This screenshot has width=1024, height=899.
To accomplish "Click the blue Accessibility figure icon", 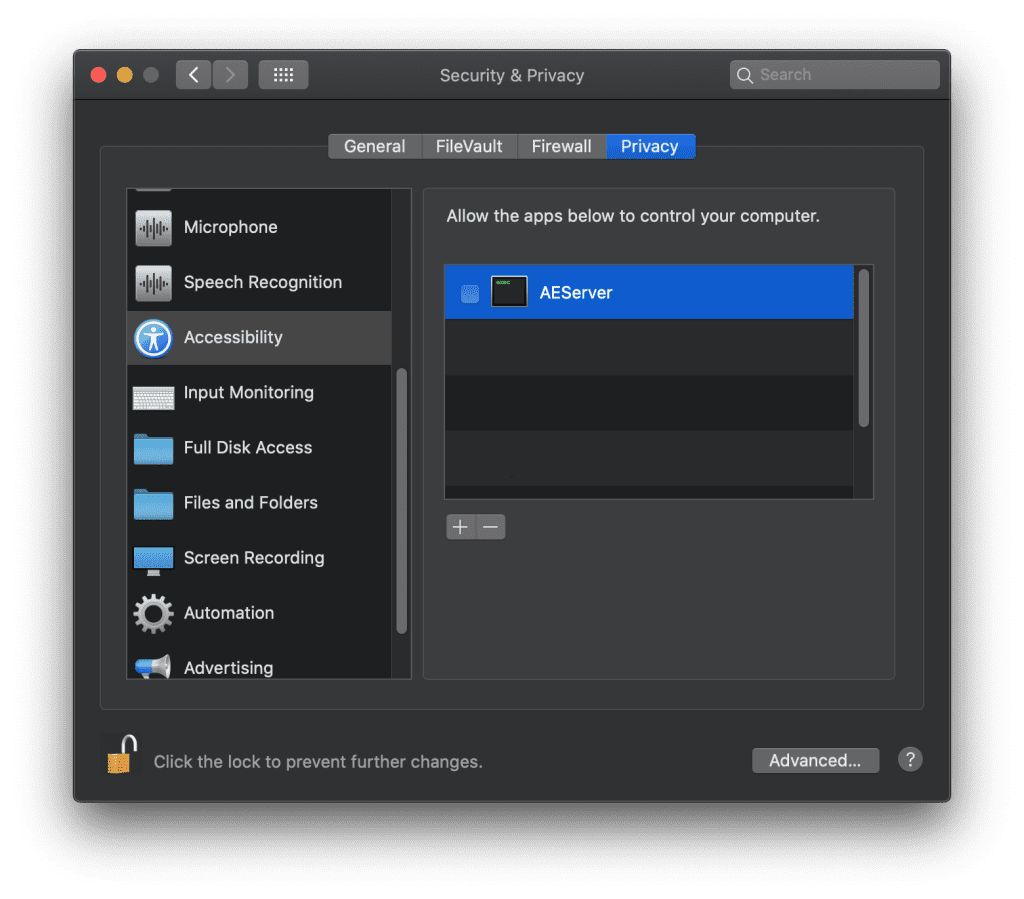I will pos(153,338).
